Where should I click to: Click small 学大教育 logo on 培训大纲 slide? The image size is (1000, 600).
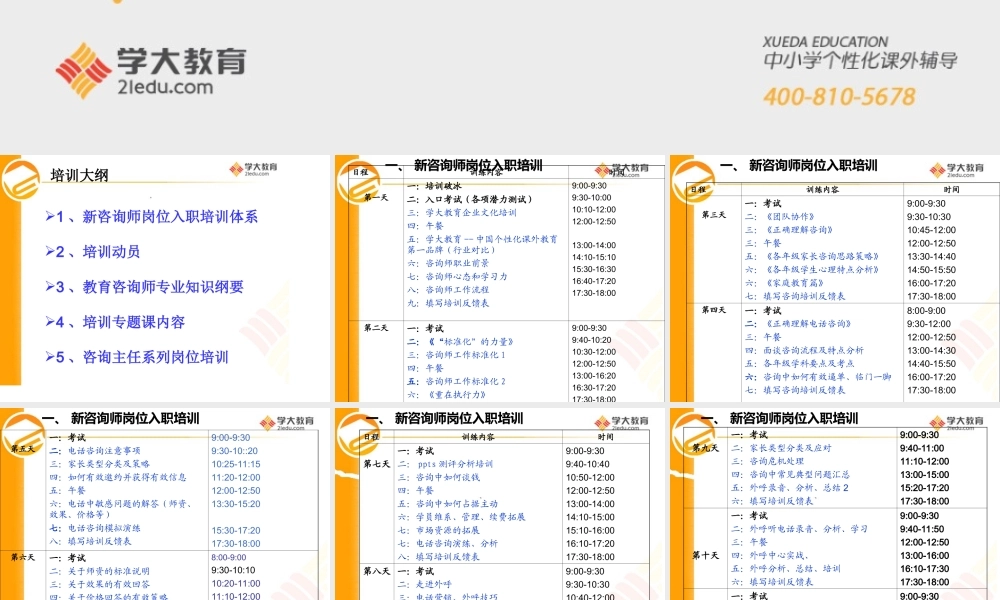pyautogui.click(x=253, y=168)
